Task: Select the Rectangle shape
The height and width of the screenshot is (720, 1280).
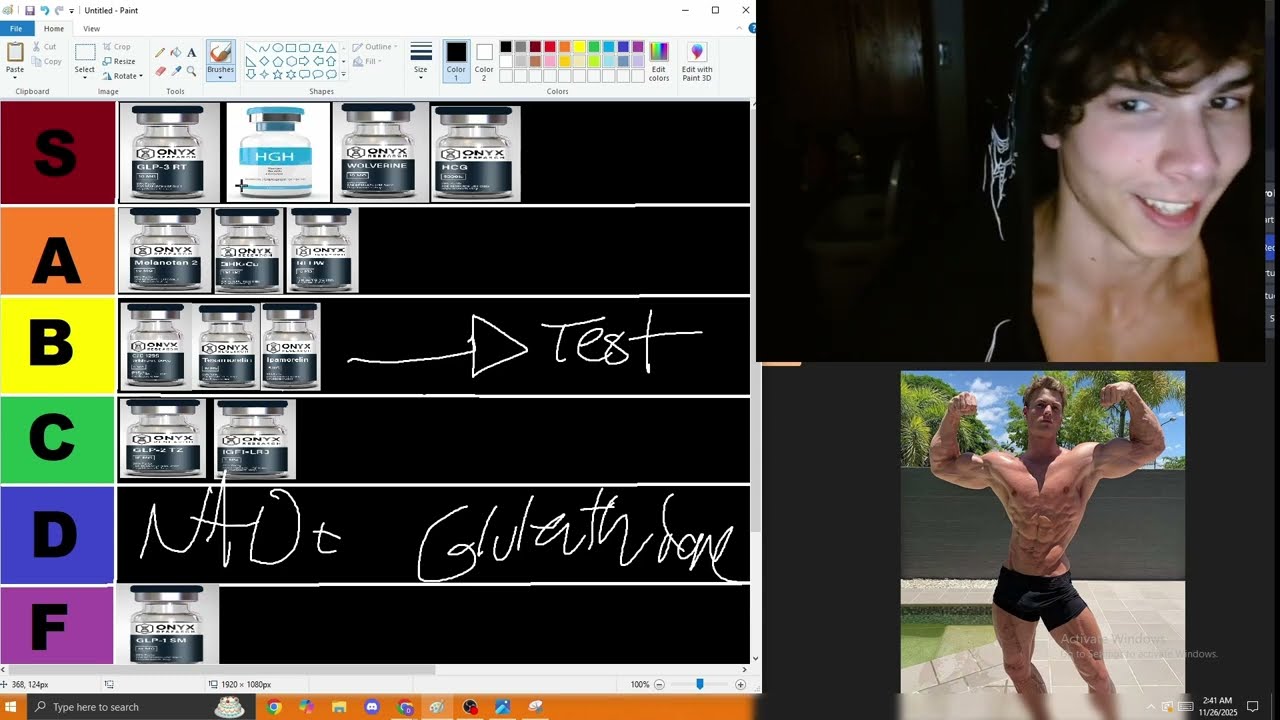Action: (291, 47)
